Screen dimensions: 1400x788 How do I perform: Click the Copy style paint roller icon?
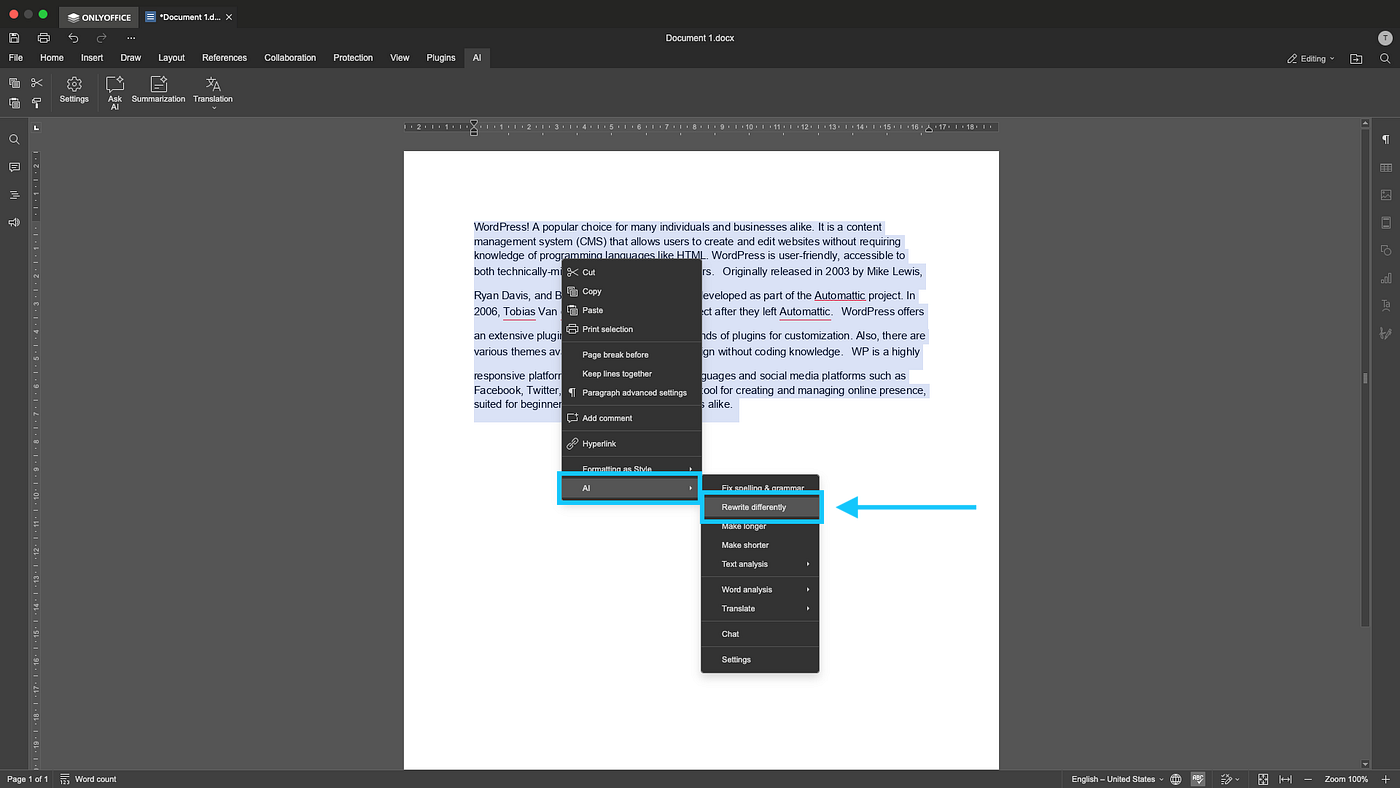37,103
